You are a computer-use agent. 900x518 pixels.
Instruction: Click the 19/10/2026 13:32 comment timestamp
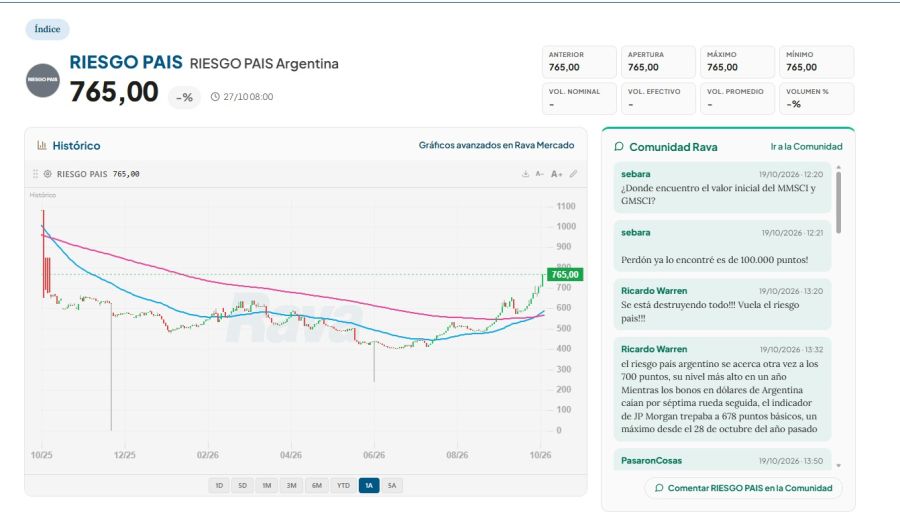tap(792, 349)
